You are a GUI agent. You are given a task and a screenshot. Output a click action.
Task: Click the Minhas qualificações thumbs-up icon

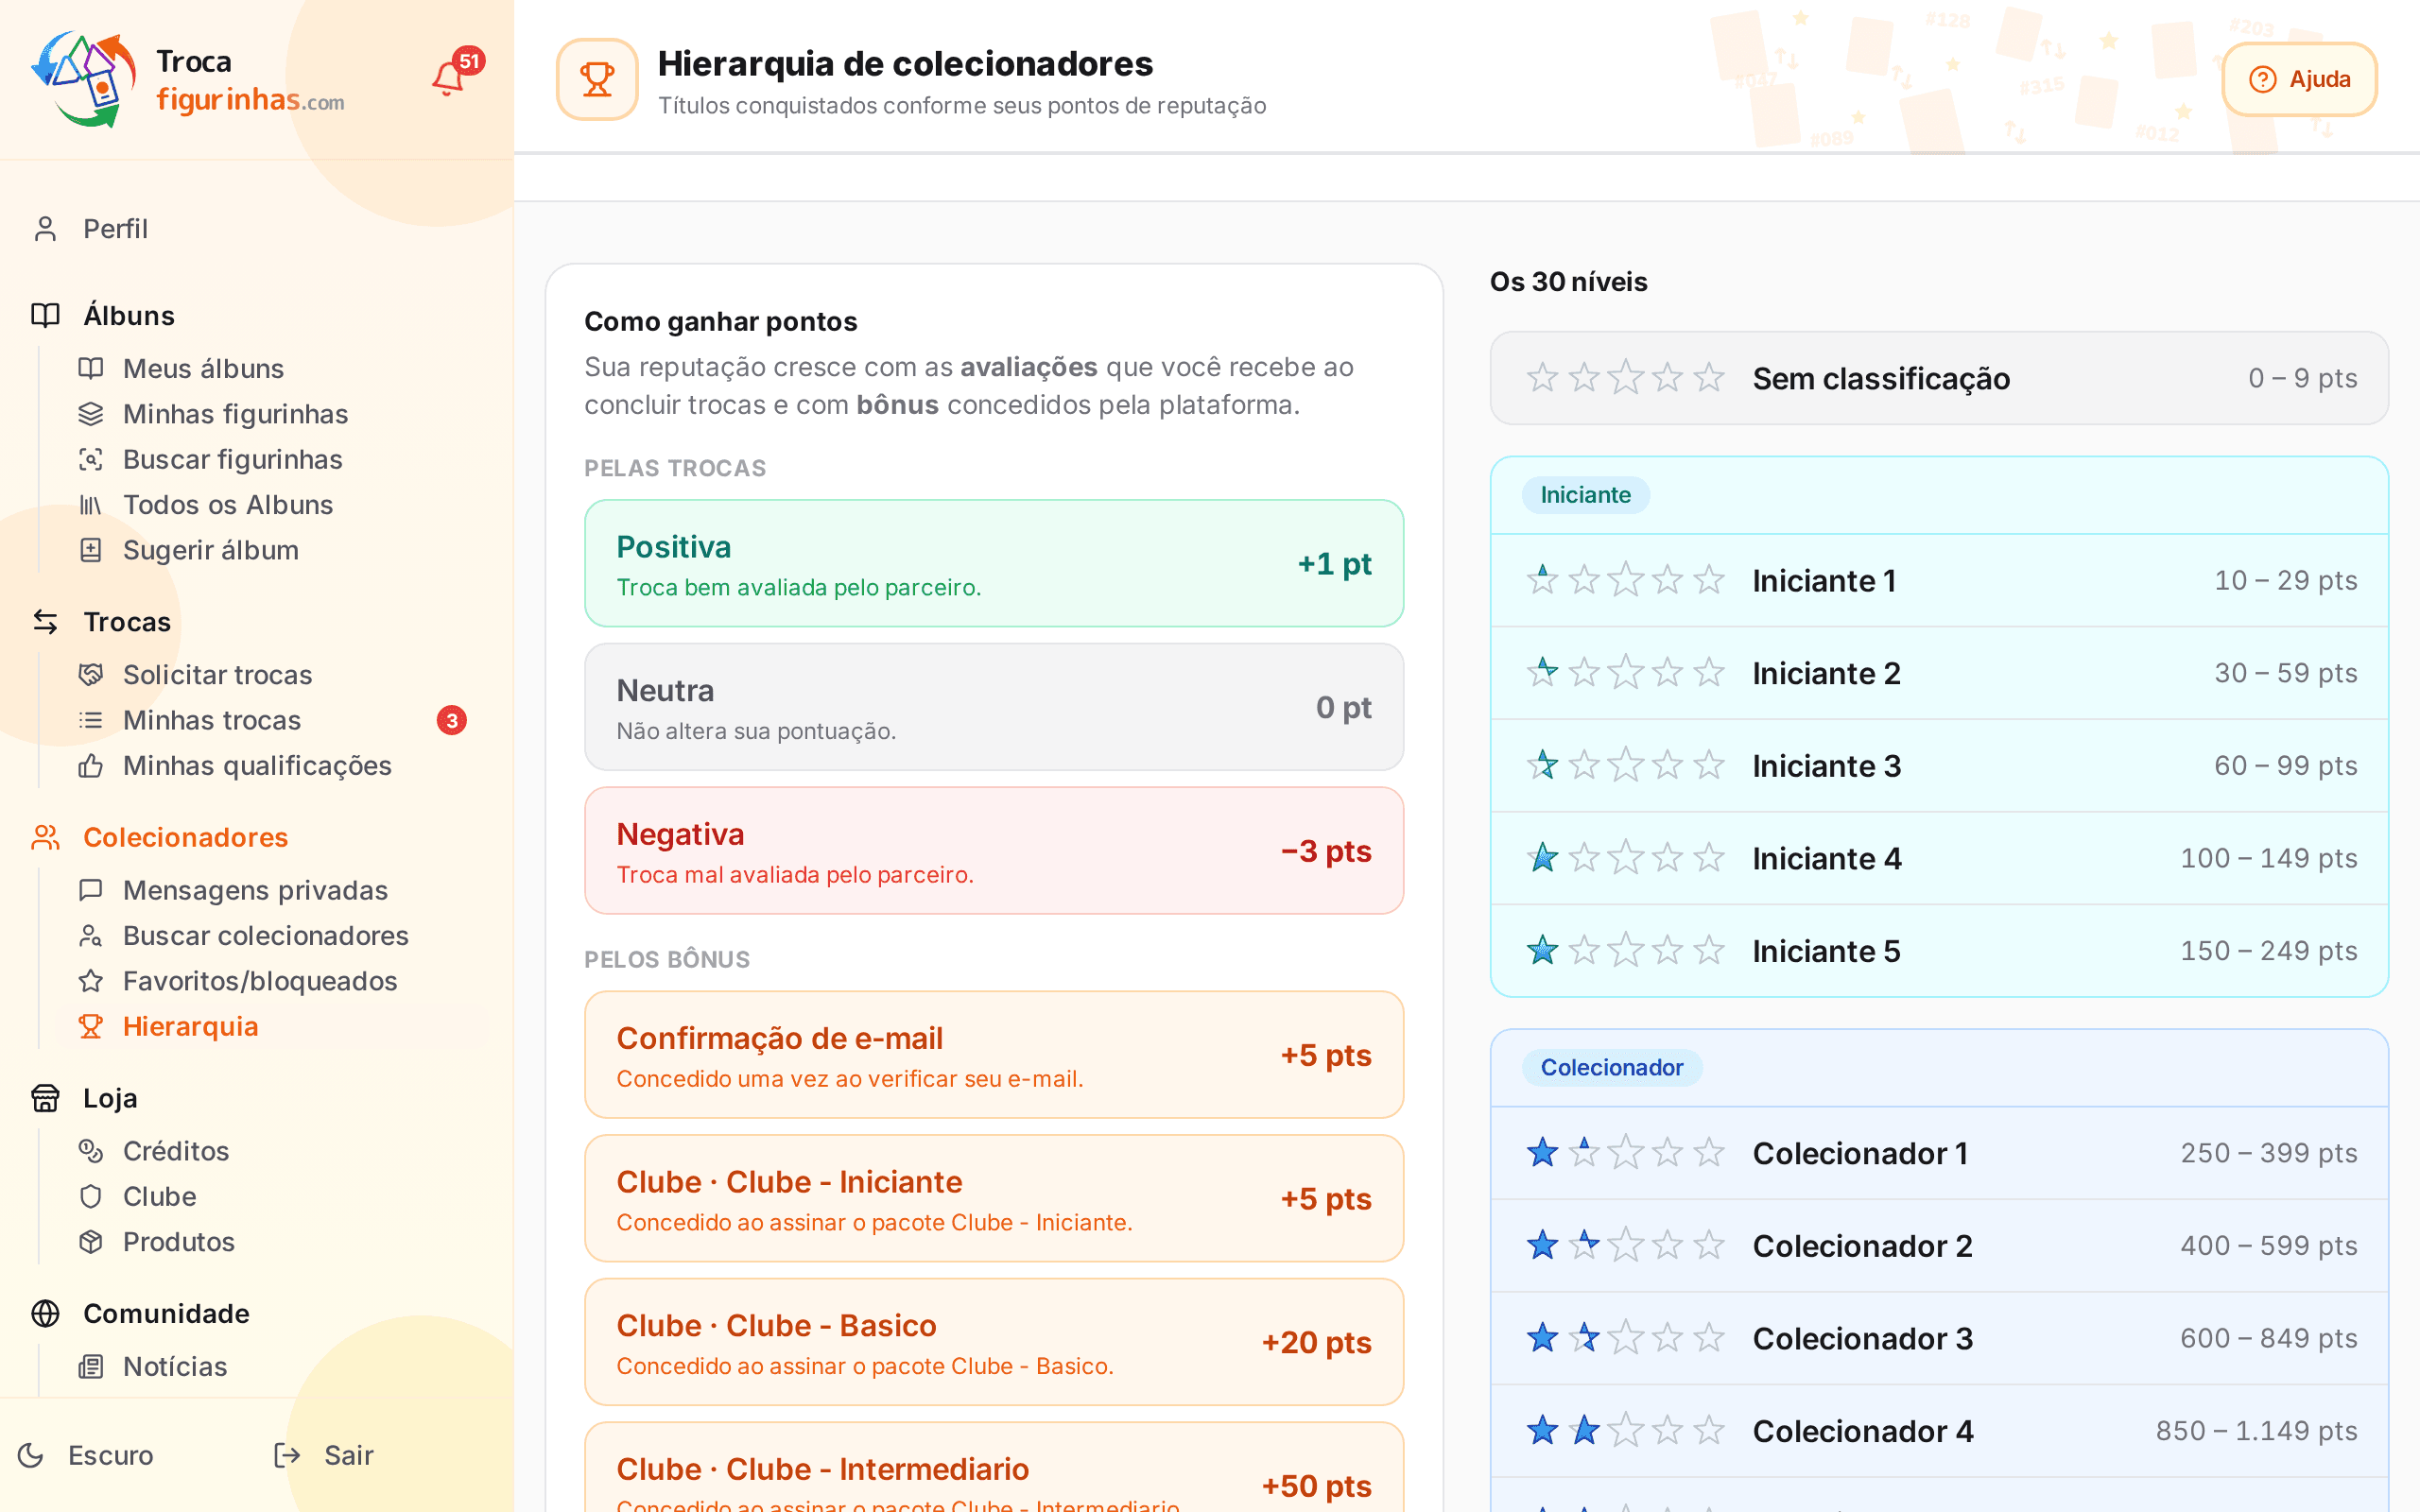pos(91,766)
